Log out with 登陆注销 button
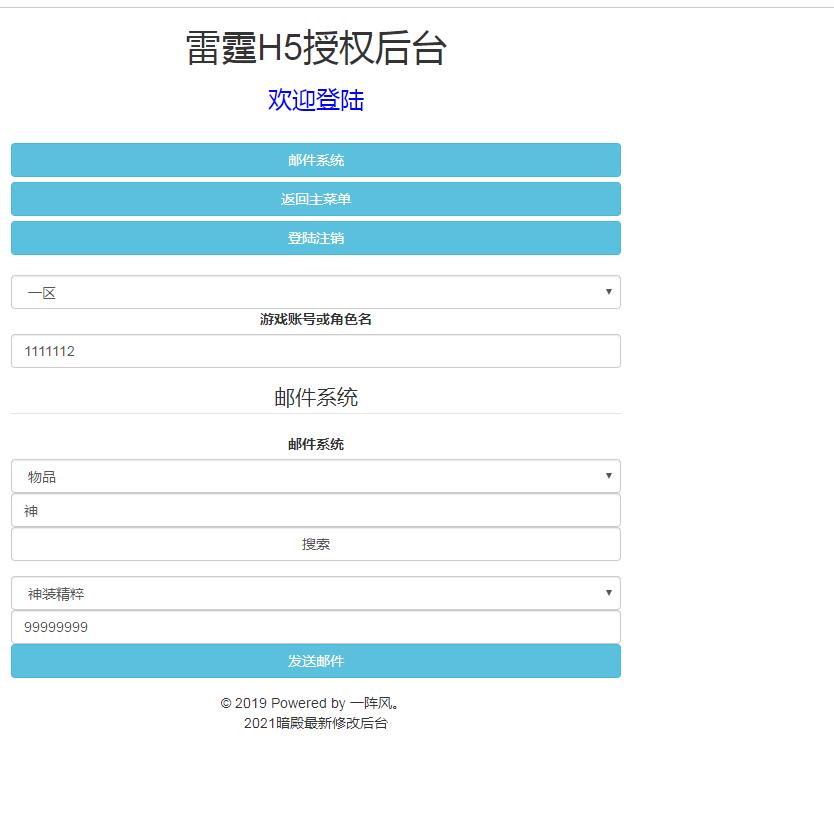834x840 pixels. [x=315, y=238]
